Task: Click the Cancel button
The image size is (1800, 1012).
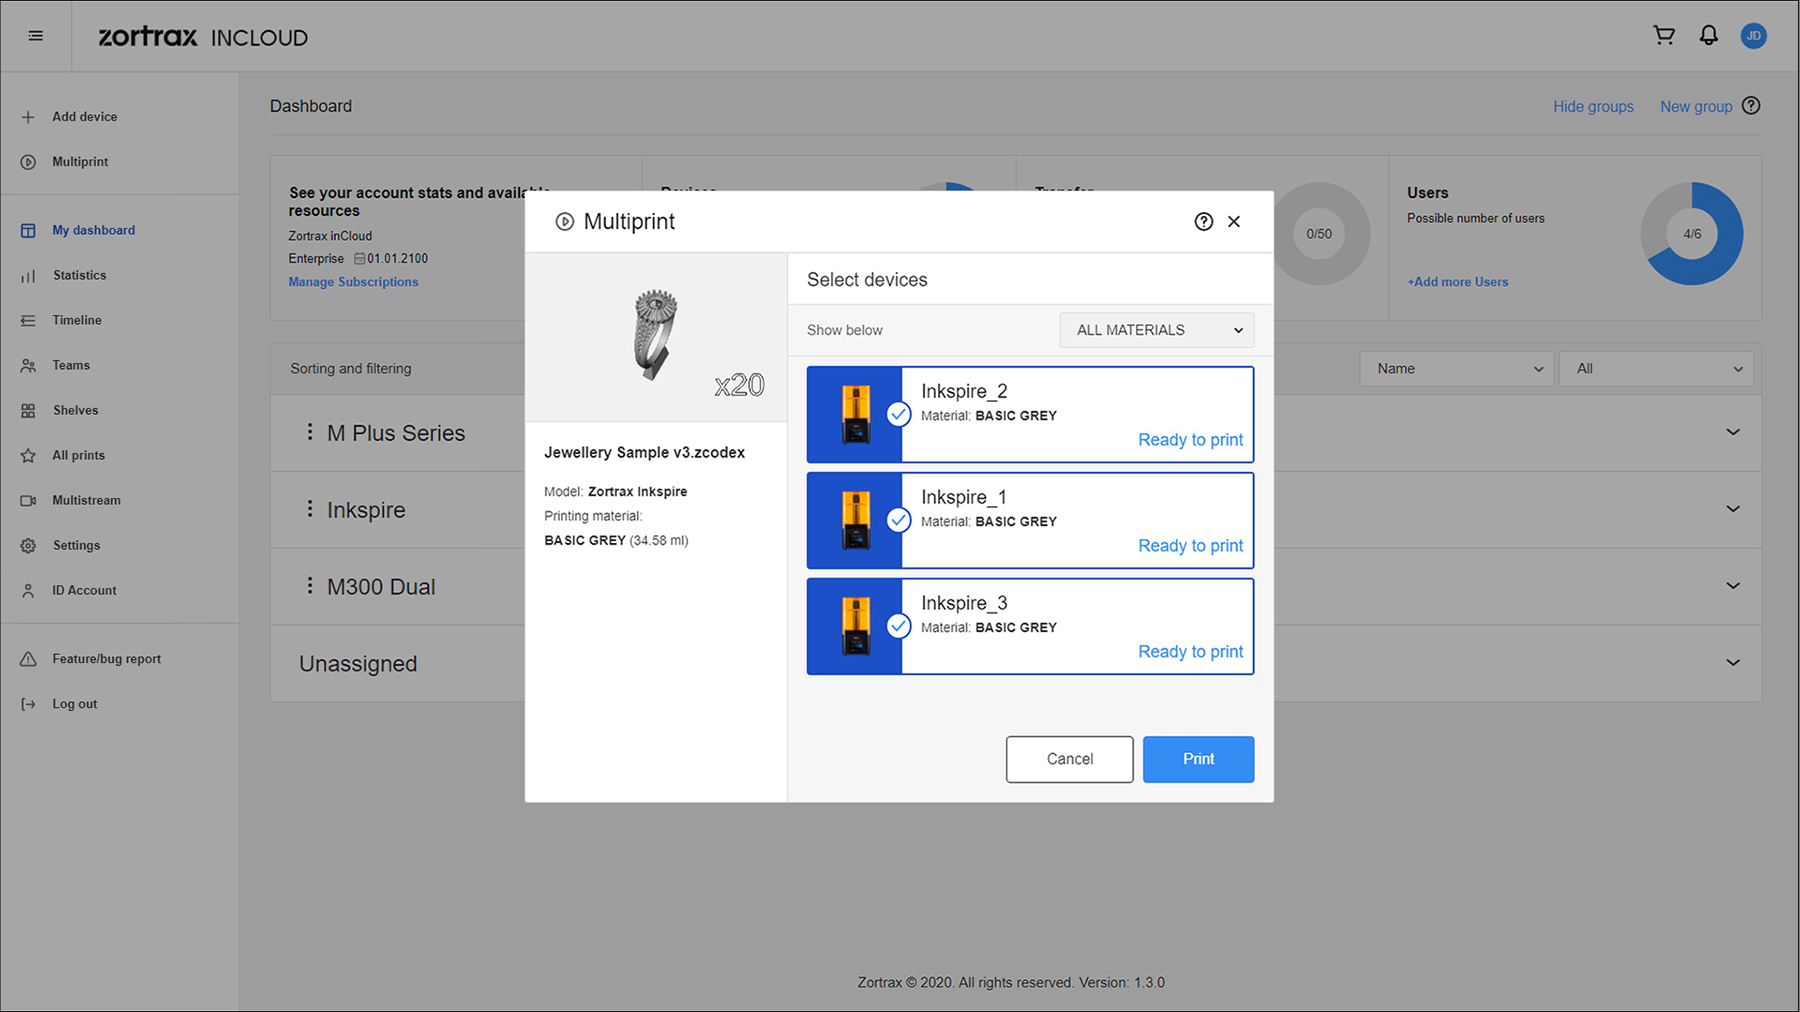Action: tap(1069, 759)
